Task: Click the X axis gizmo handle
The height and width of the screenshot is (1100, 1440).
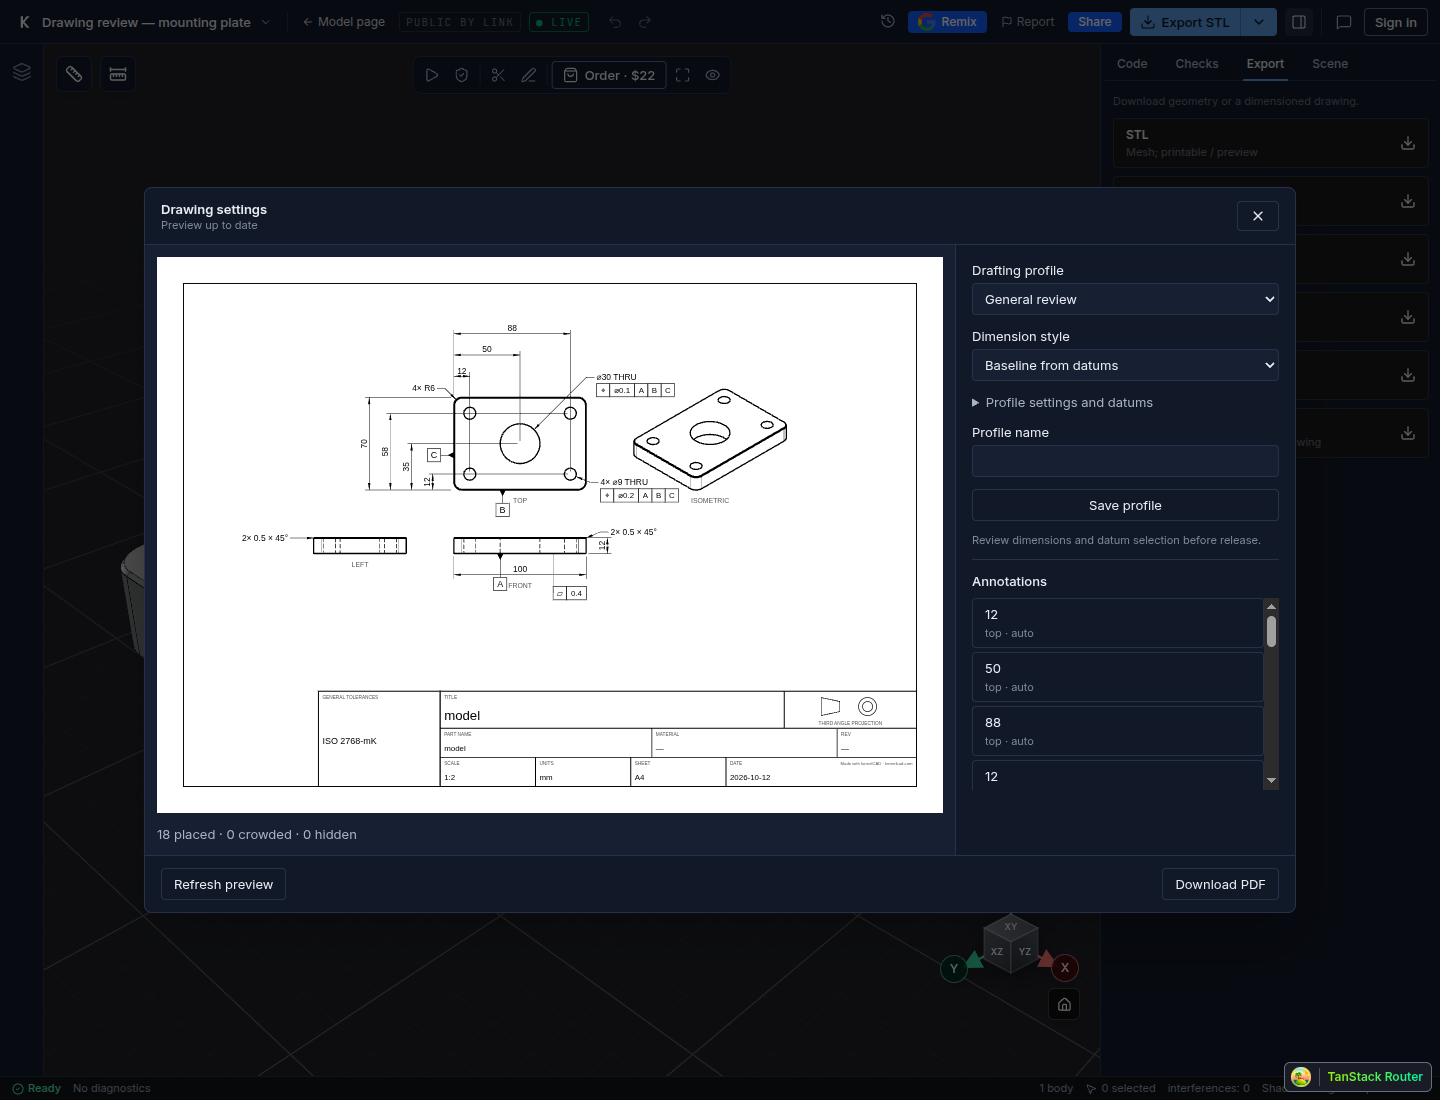Action: pos(1064,967)
